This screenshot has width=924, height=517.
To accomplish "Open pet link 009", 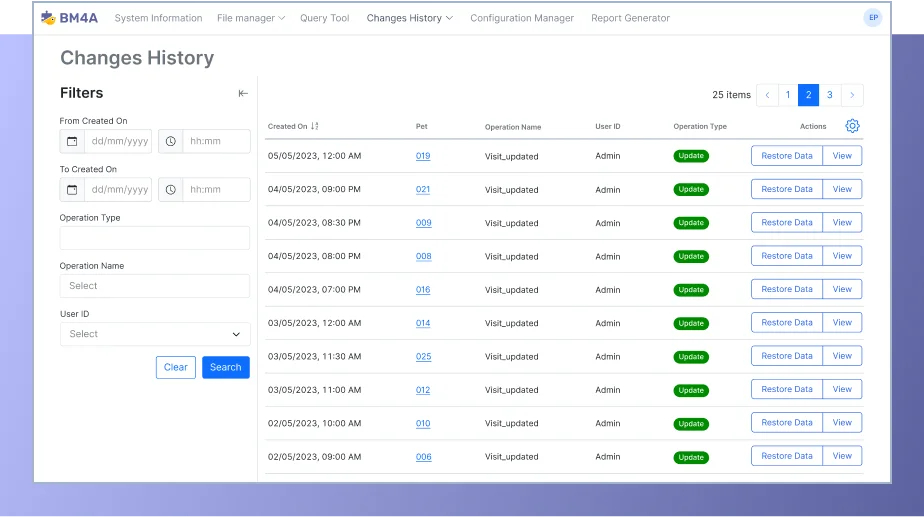I will (x=424, y=223).
